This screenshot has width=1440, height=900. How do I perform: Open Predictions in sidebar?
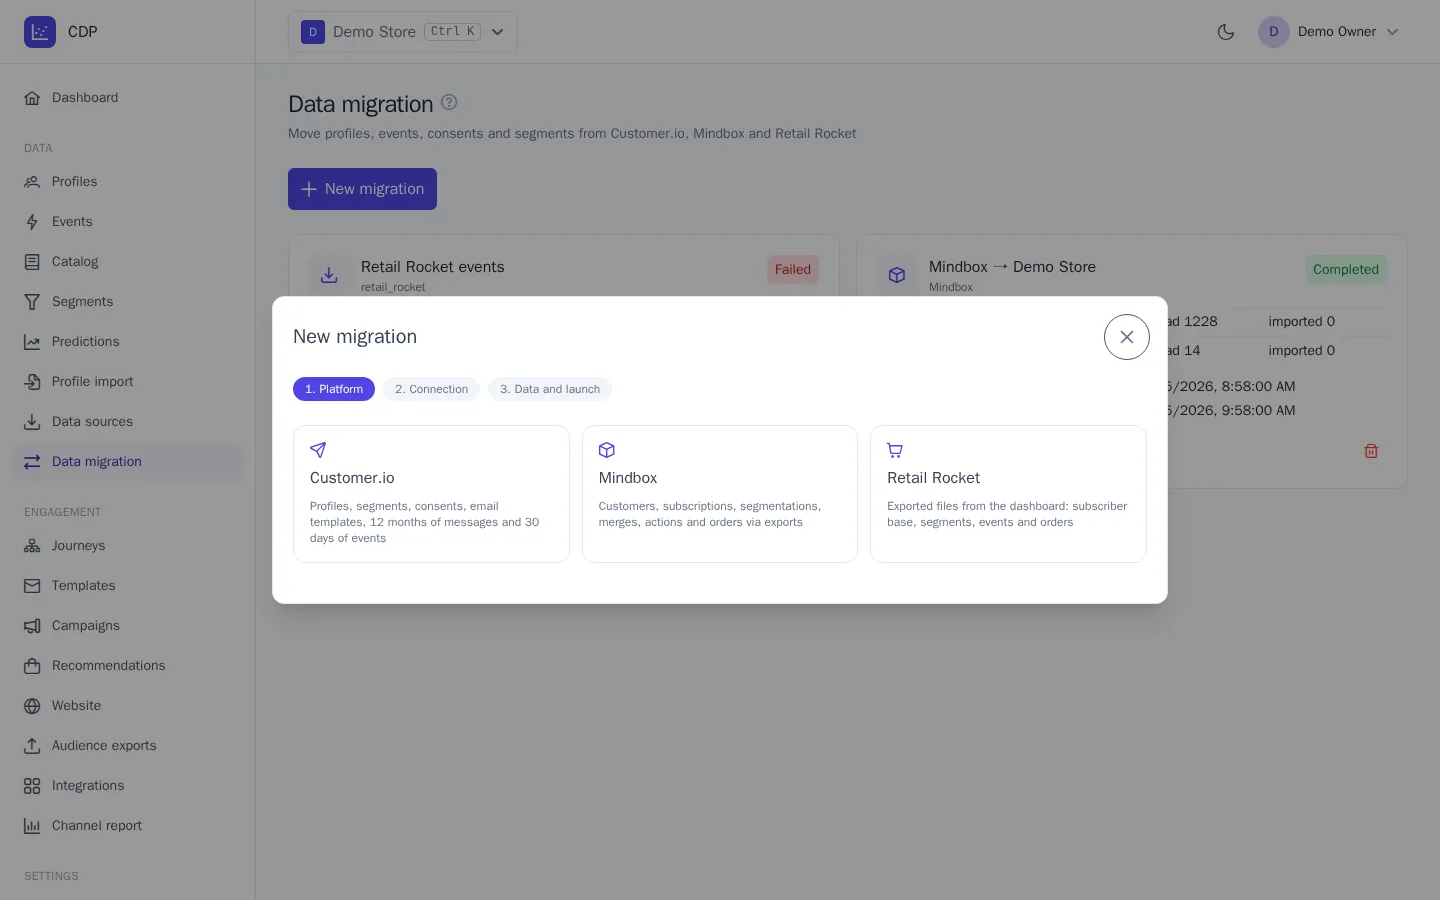pos(128,342)
